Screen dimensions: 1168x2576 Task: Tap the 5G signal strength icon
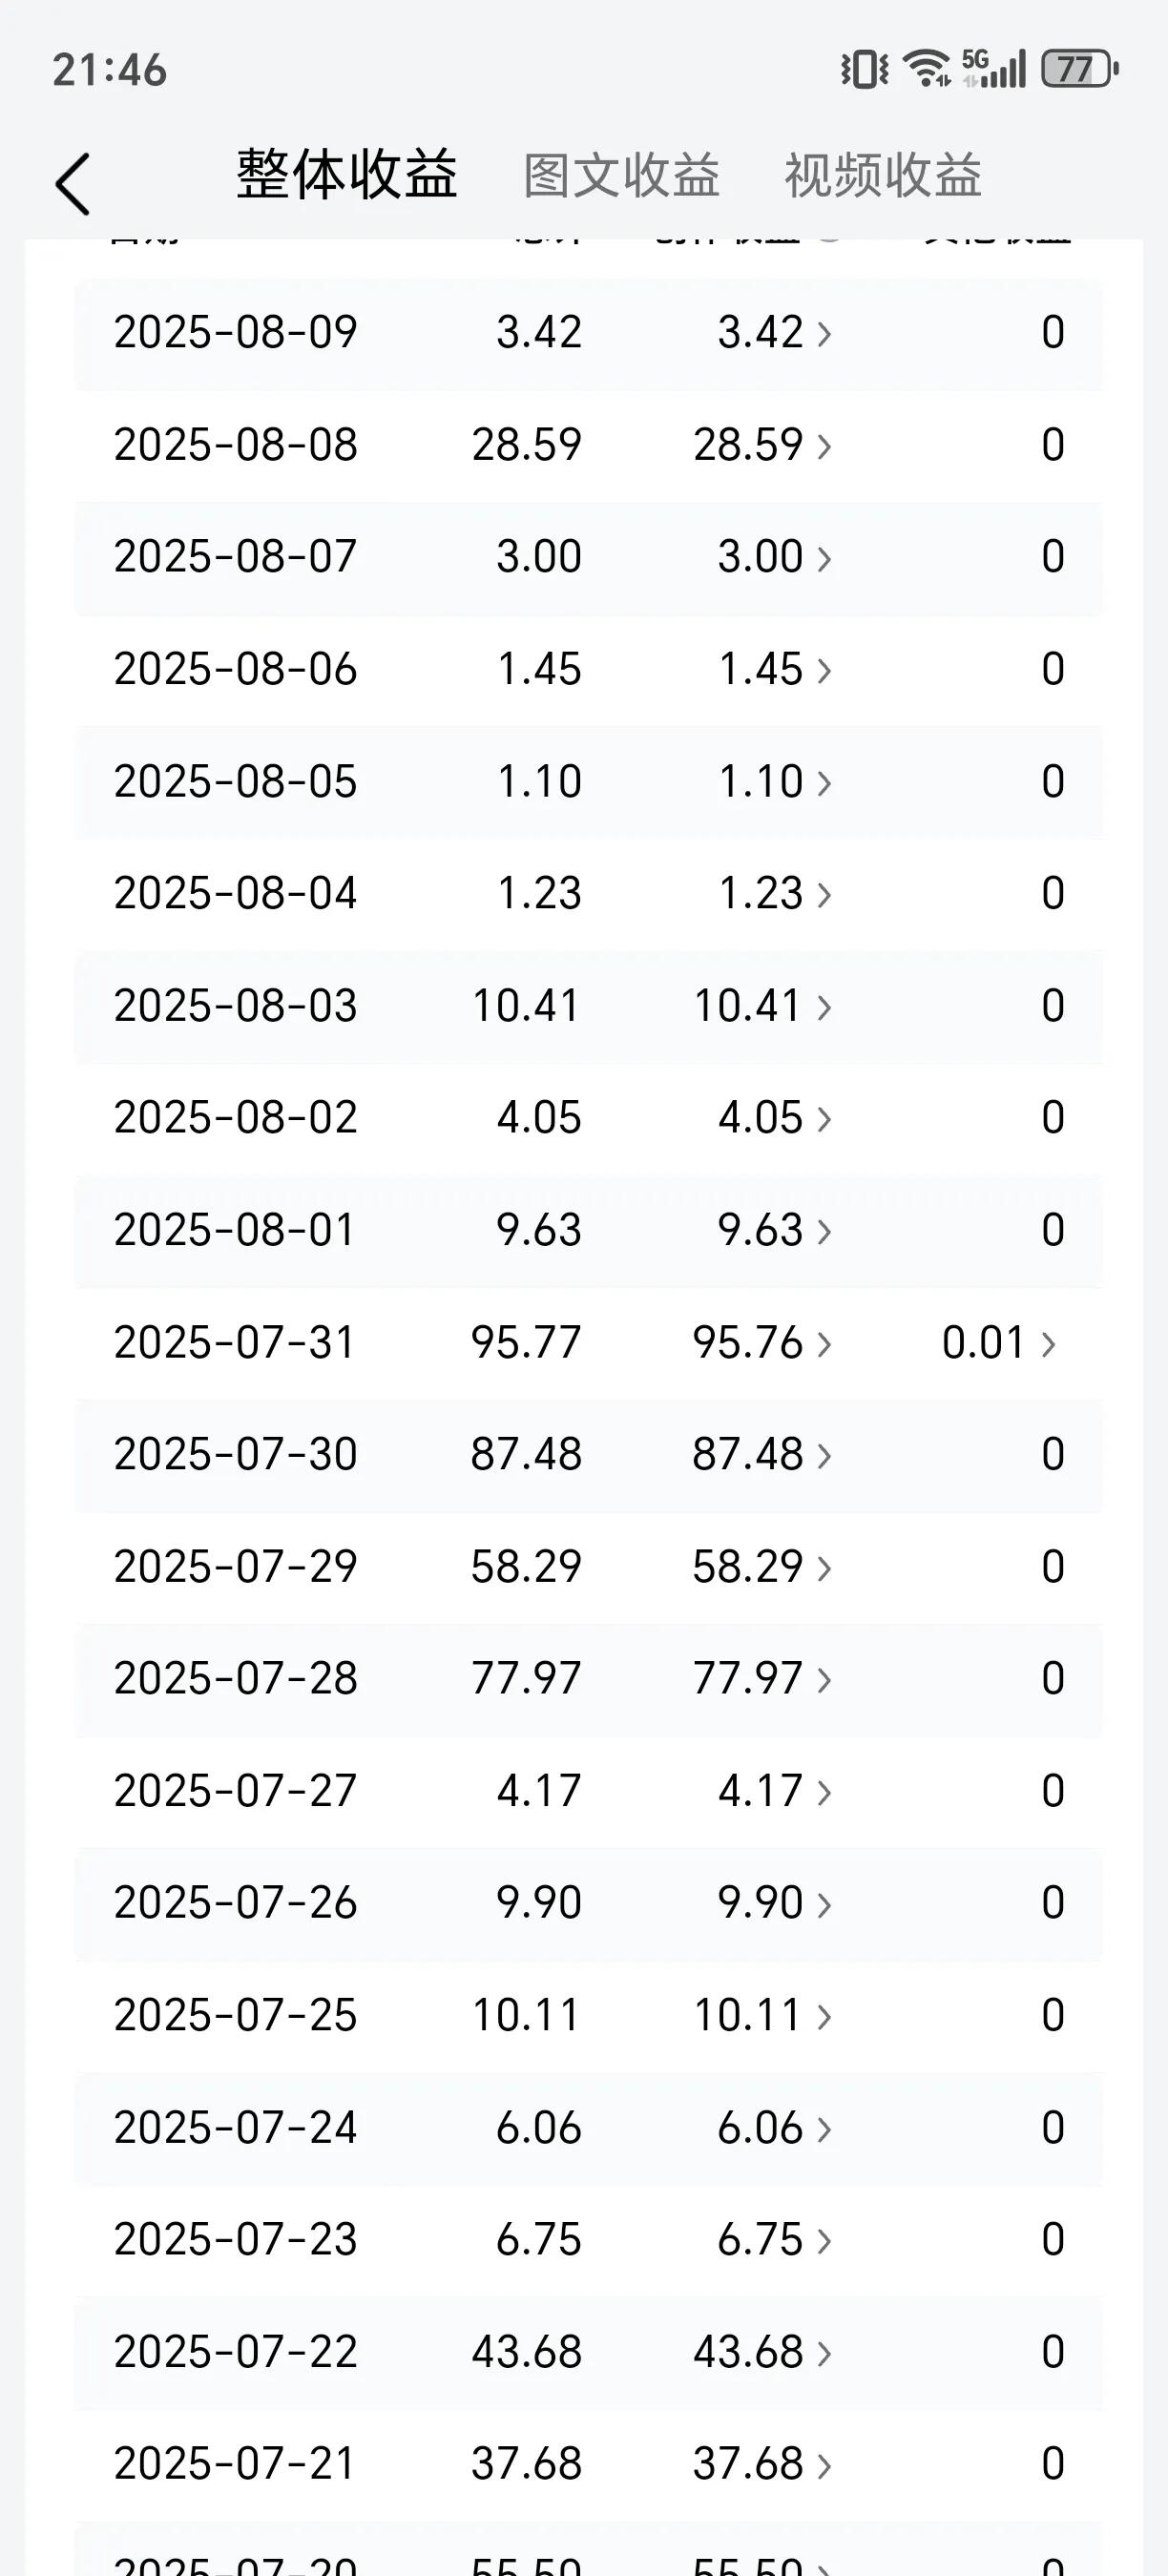pos(994,69)
